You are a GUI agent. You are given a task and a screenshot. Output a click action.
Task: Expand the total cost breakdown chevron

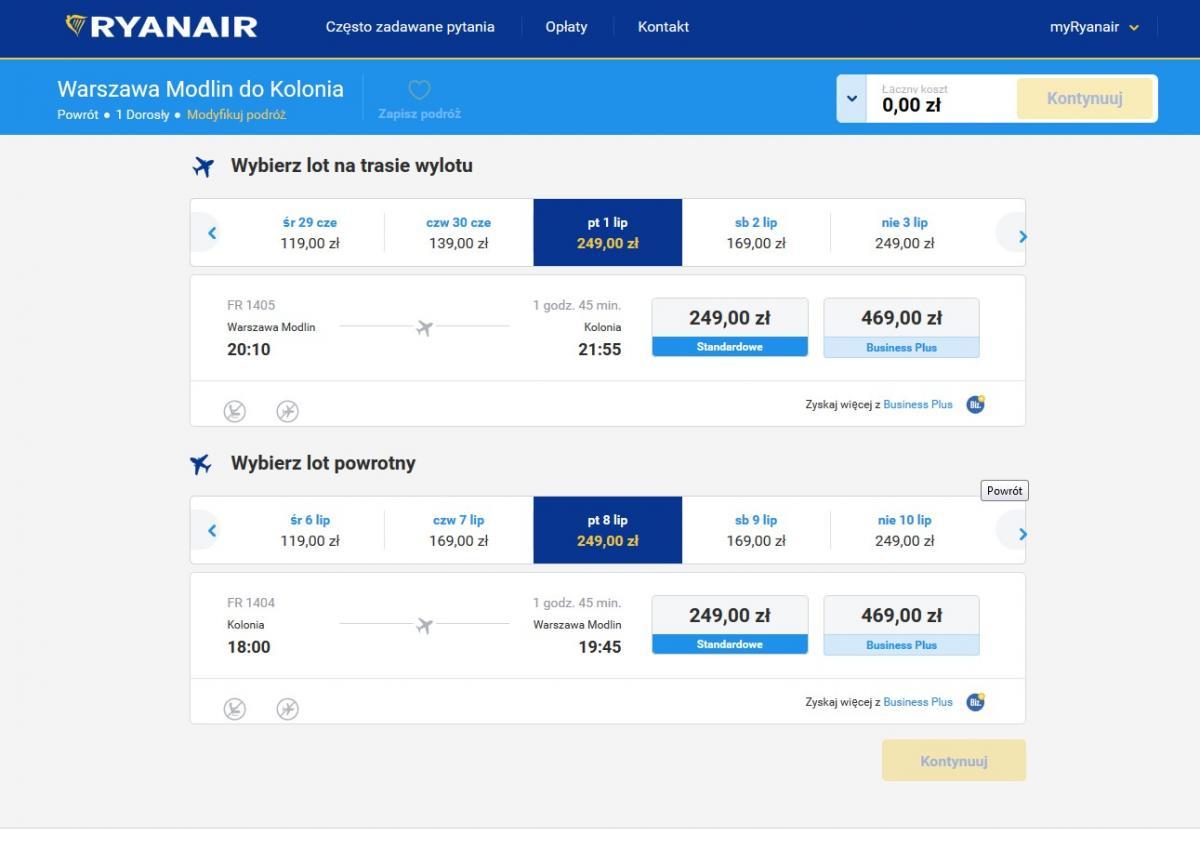click(x=852, y=99)
